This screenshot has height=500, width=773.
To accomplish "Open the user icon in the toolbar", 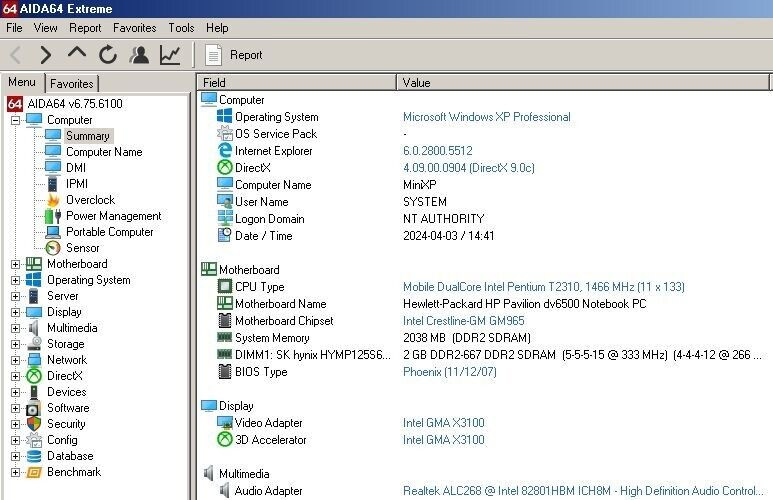I will (139, 55).
